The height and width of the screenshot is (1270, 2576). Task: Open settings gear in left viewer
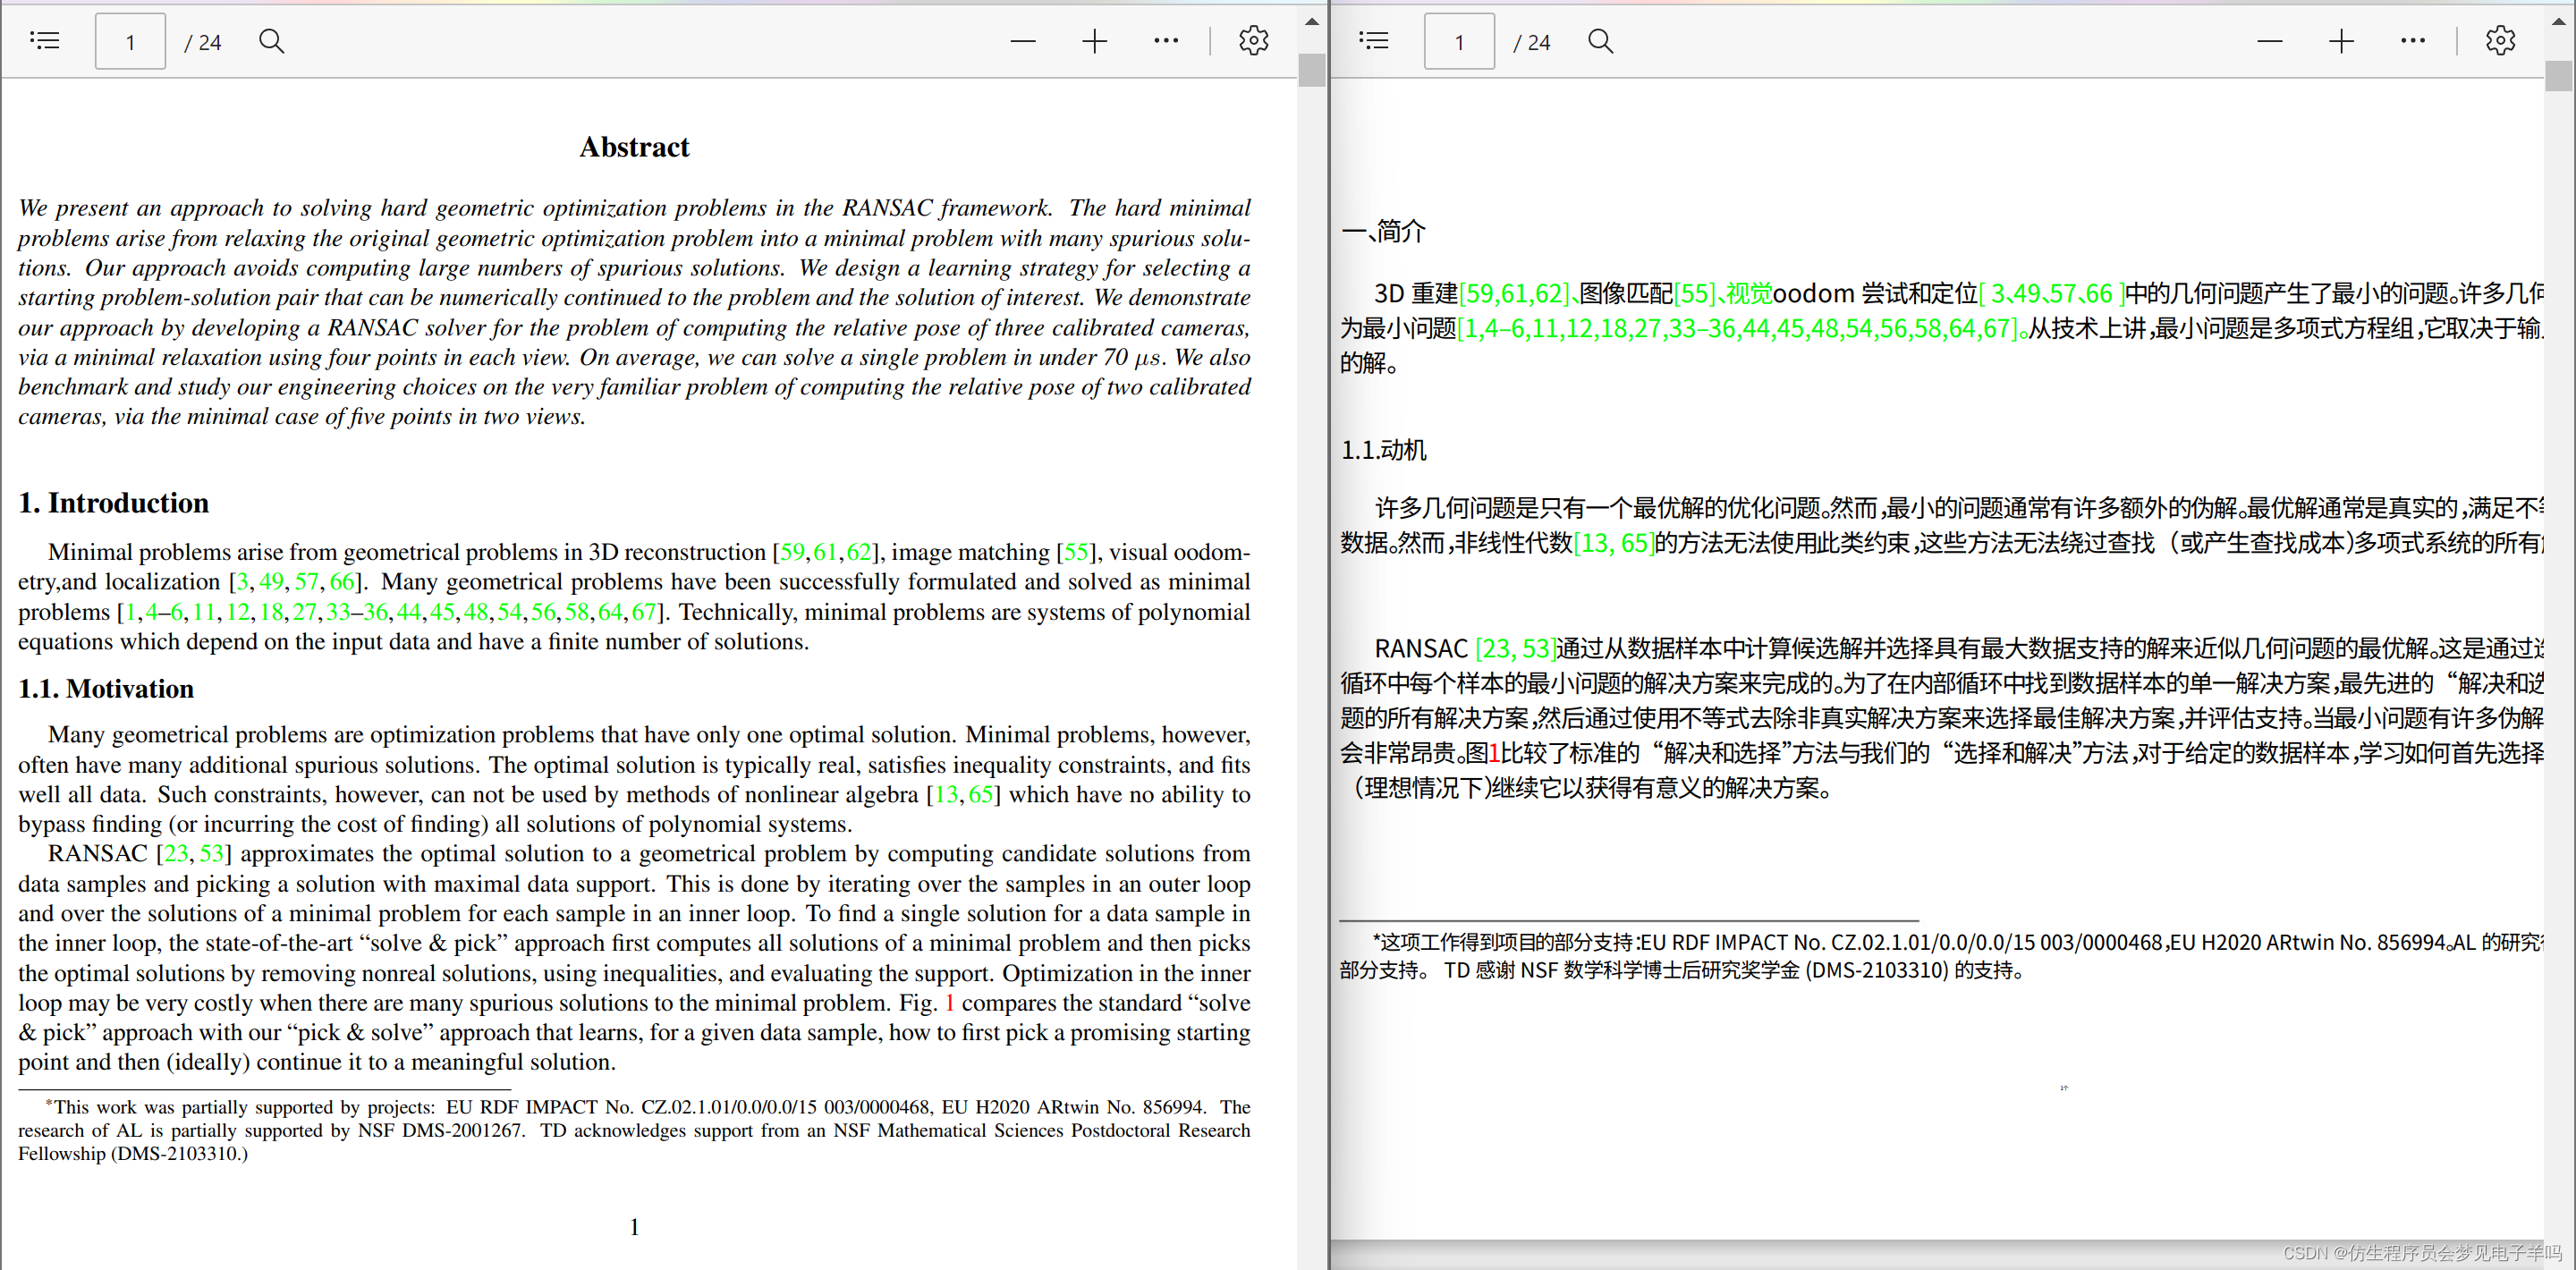click(x=1254, y=41)
